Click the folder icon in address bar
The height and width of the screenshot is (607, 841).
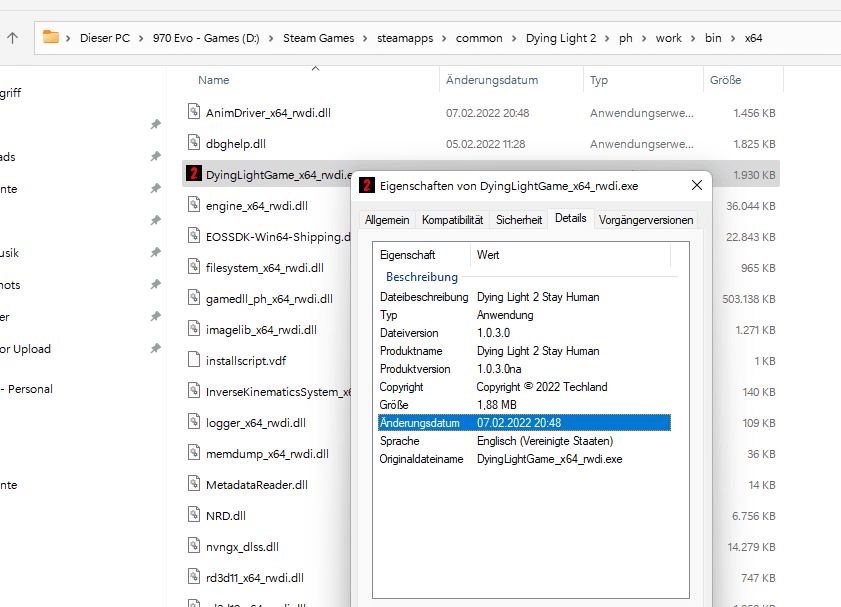coord(51,37)
